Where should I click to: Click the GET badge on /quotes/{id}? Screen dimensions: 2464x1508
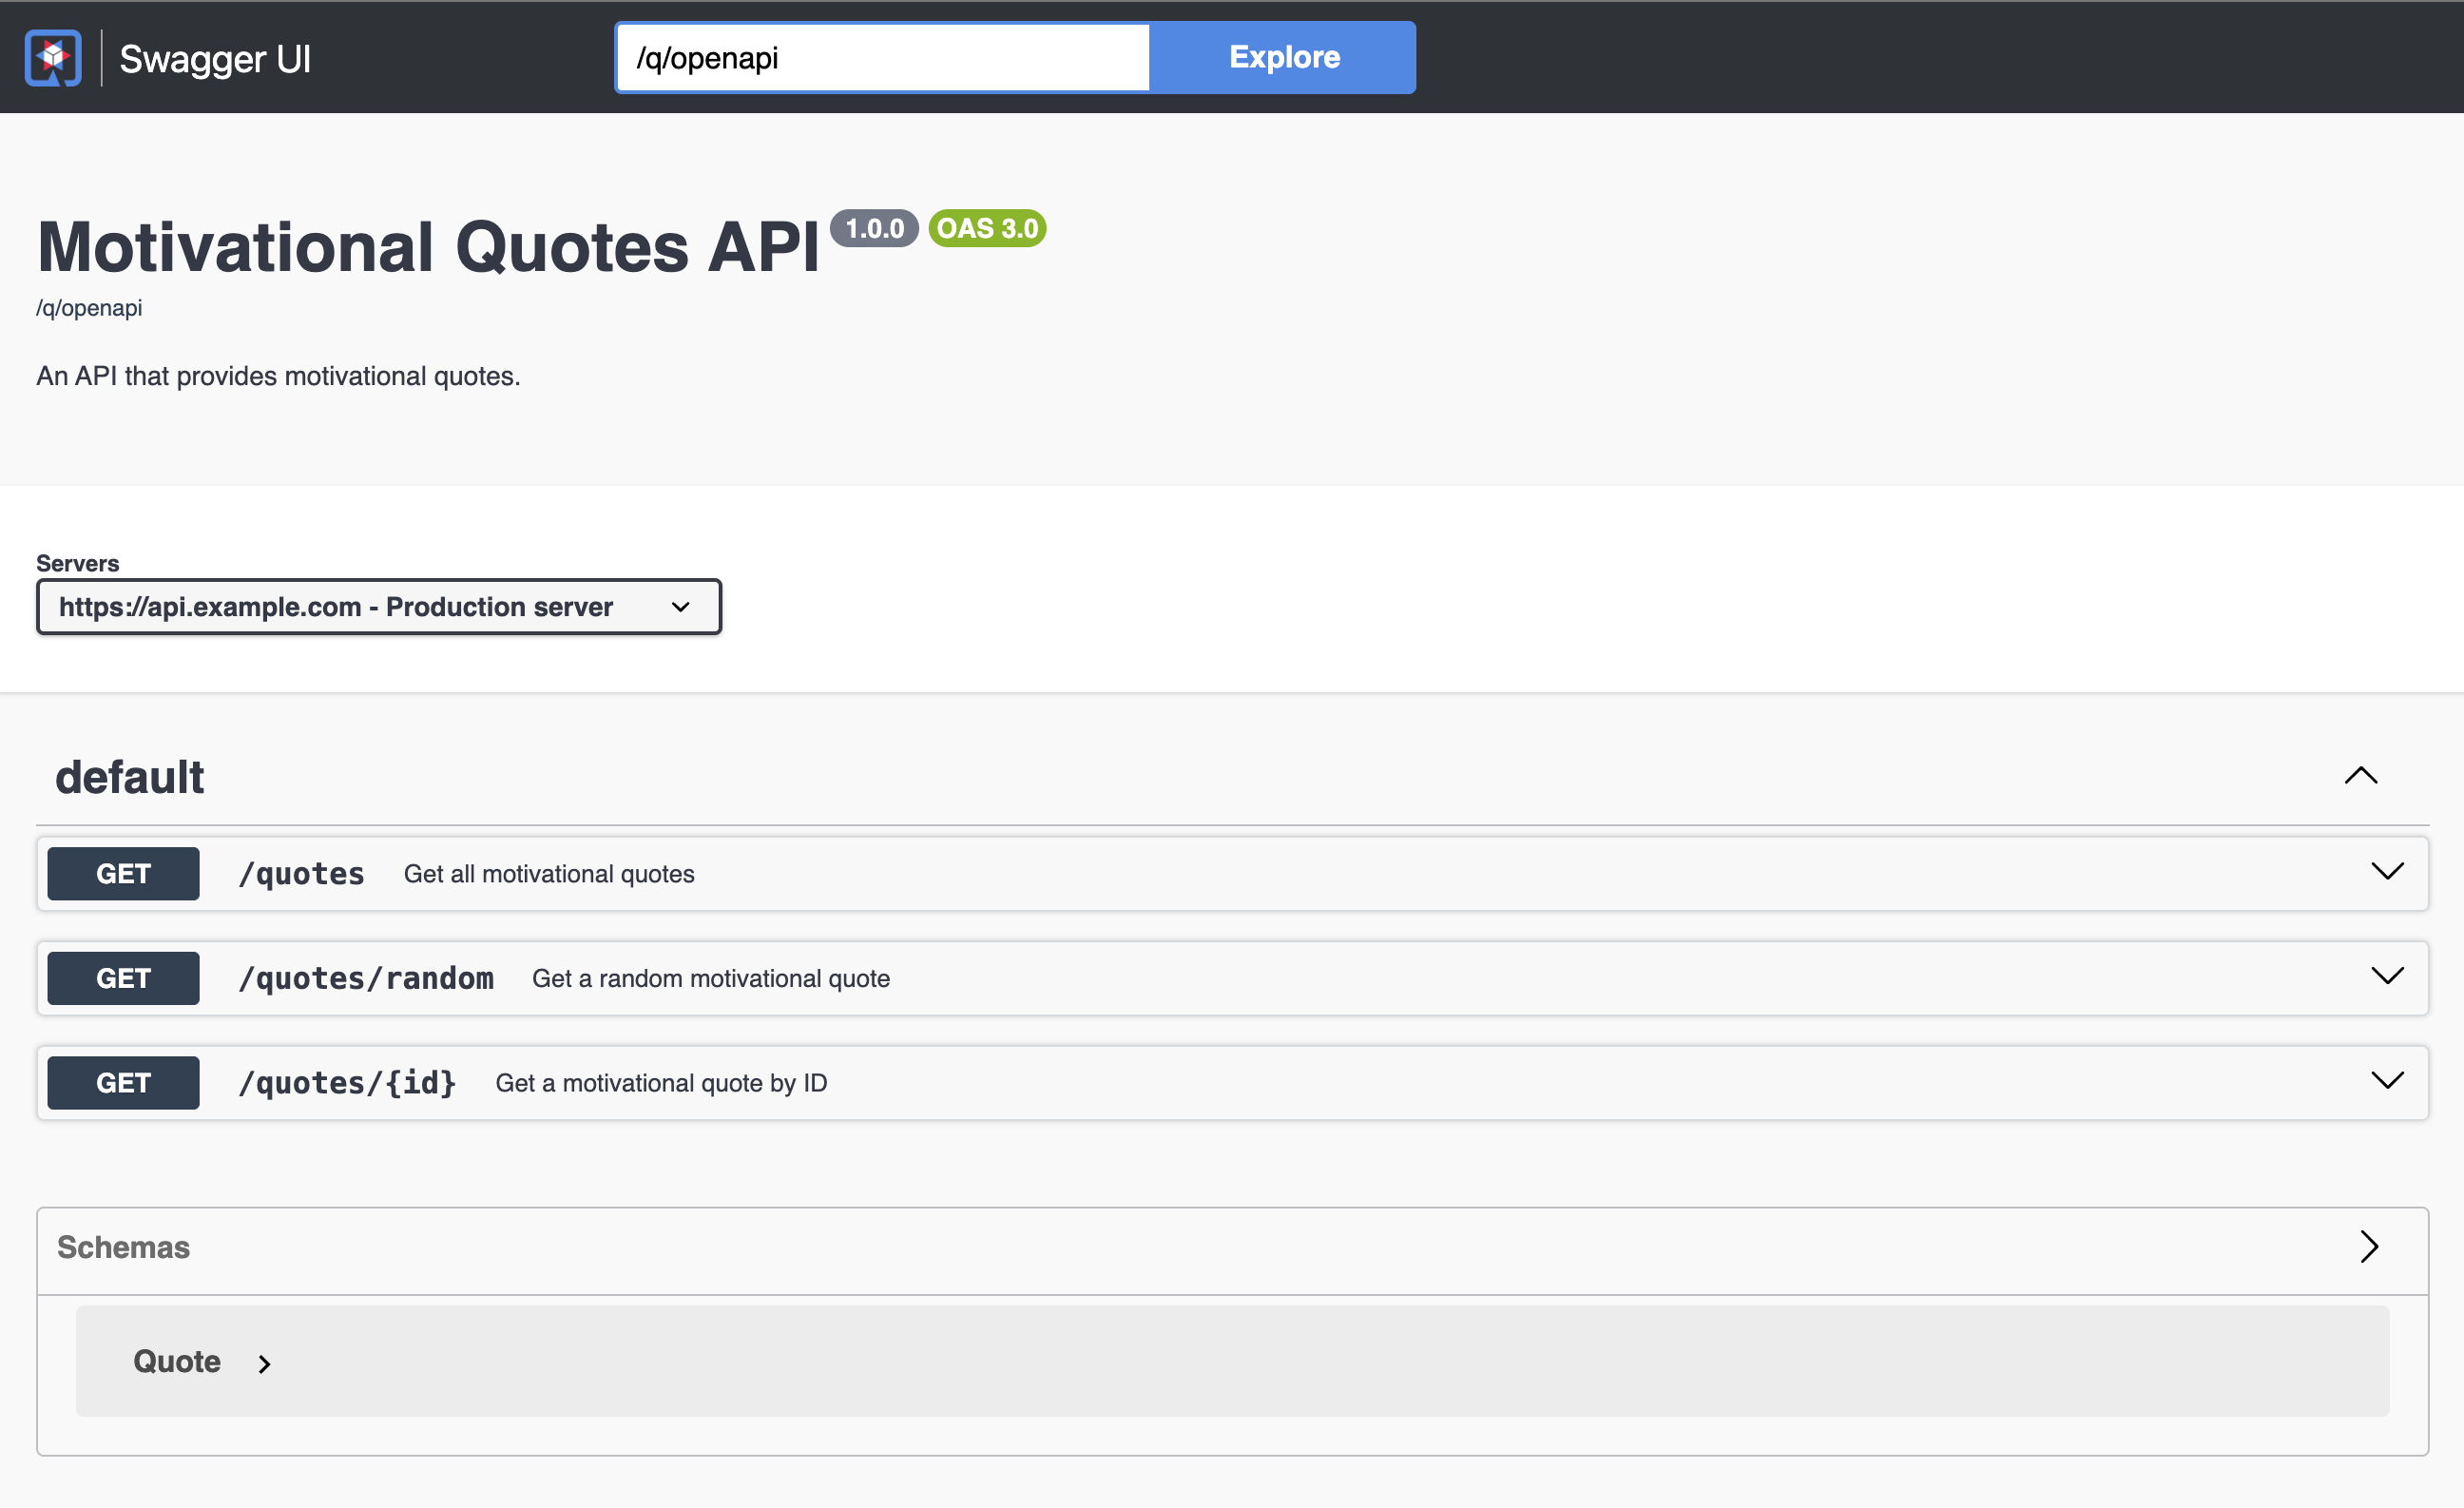tap(122, 1082)
